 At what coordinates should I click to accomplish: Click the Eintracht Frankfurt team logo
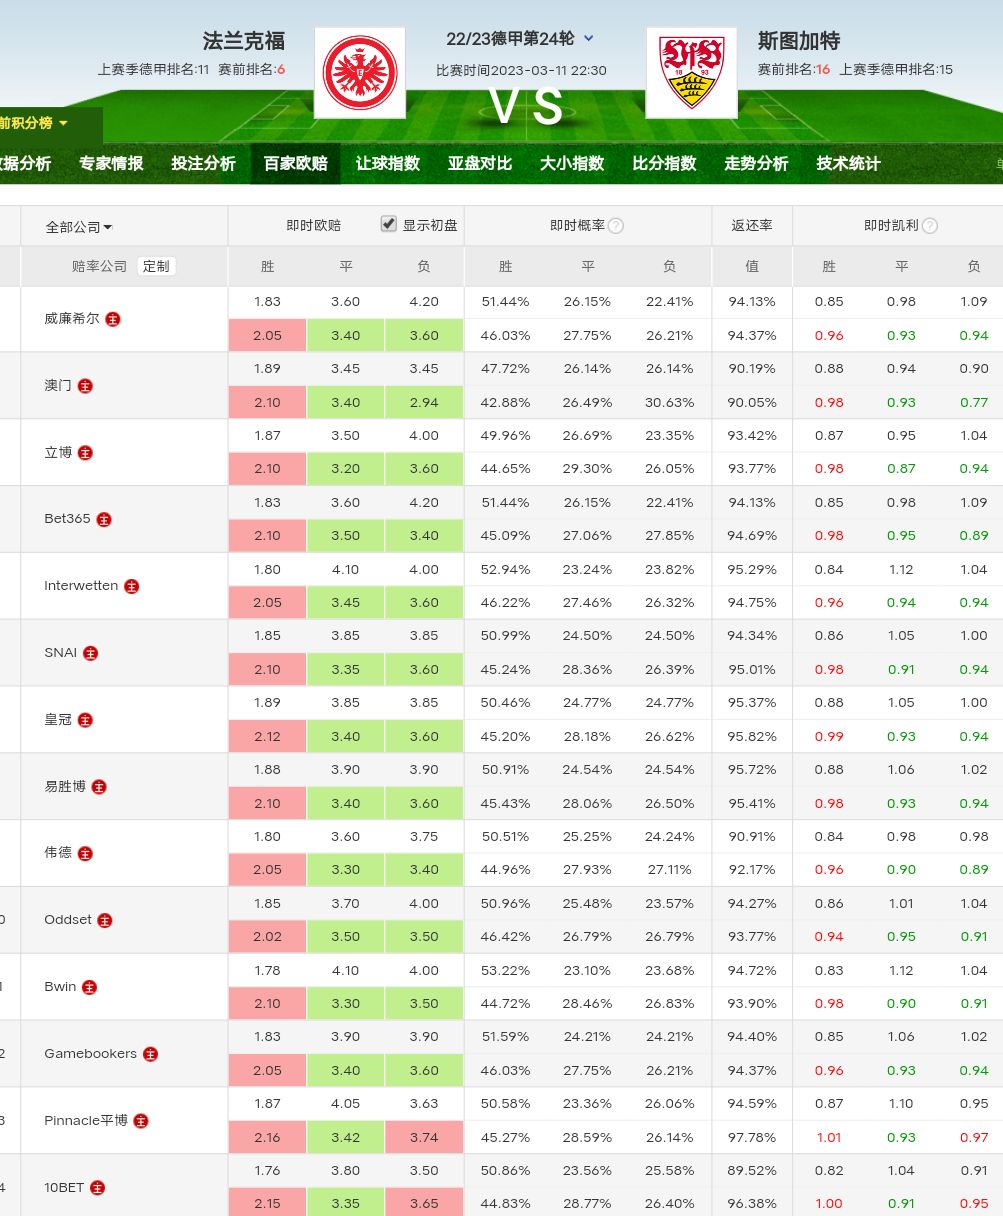(x=360, y=73)
